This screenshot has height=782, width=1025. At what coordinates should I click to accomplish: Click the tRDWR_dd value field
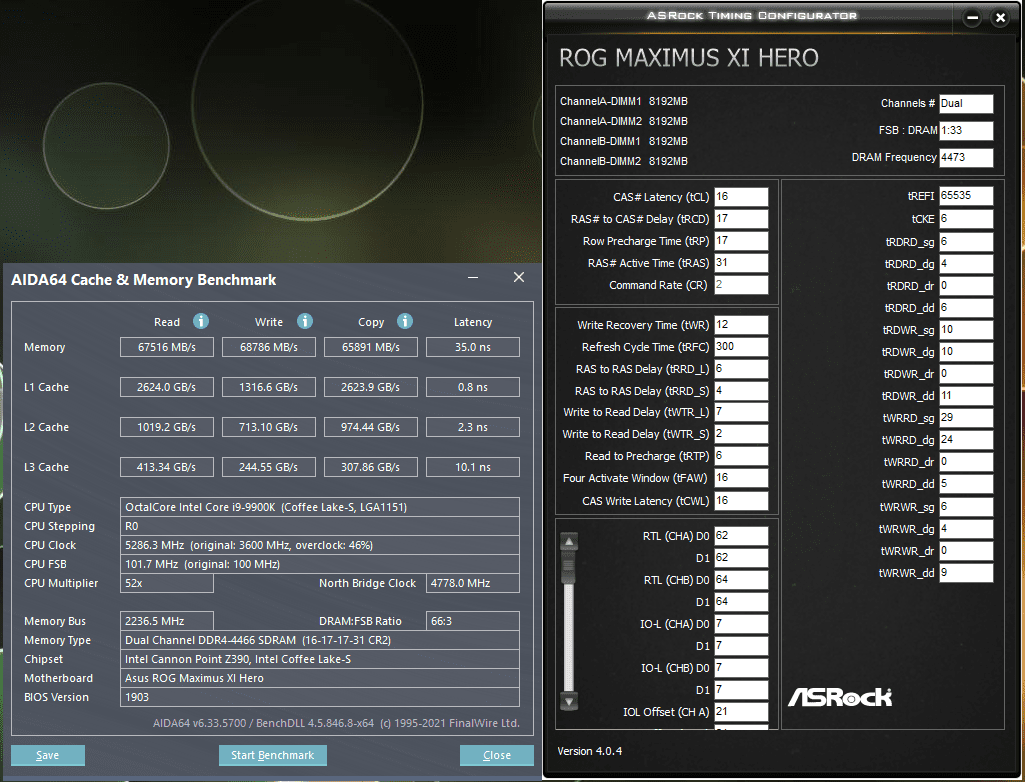pyautogui.click(x=966, y=396)
